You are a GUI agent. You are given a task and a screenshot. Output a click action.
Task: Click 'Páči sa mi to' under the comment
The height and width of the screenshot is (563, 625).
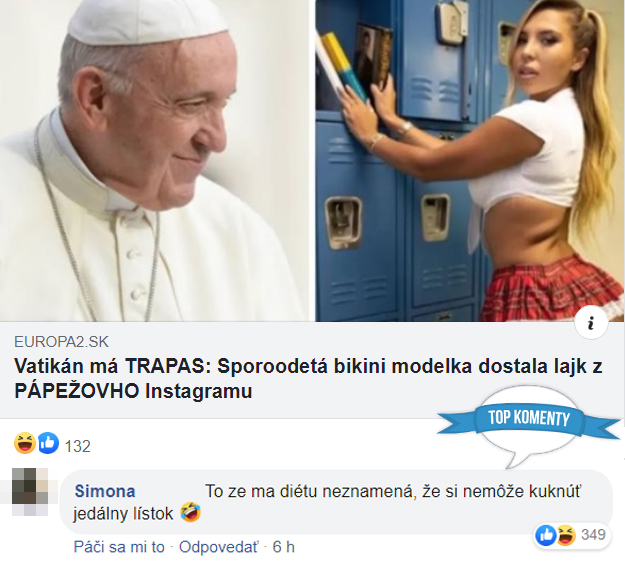[119, 547]
